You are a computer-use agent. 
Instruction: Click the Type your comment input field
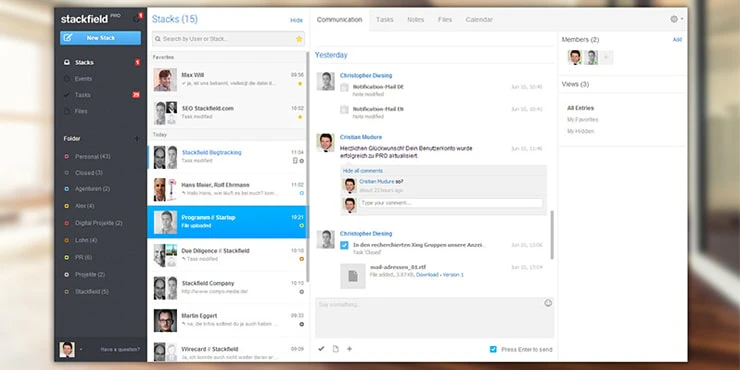tap(451, 203)
